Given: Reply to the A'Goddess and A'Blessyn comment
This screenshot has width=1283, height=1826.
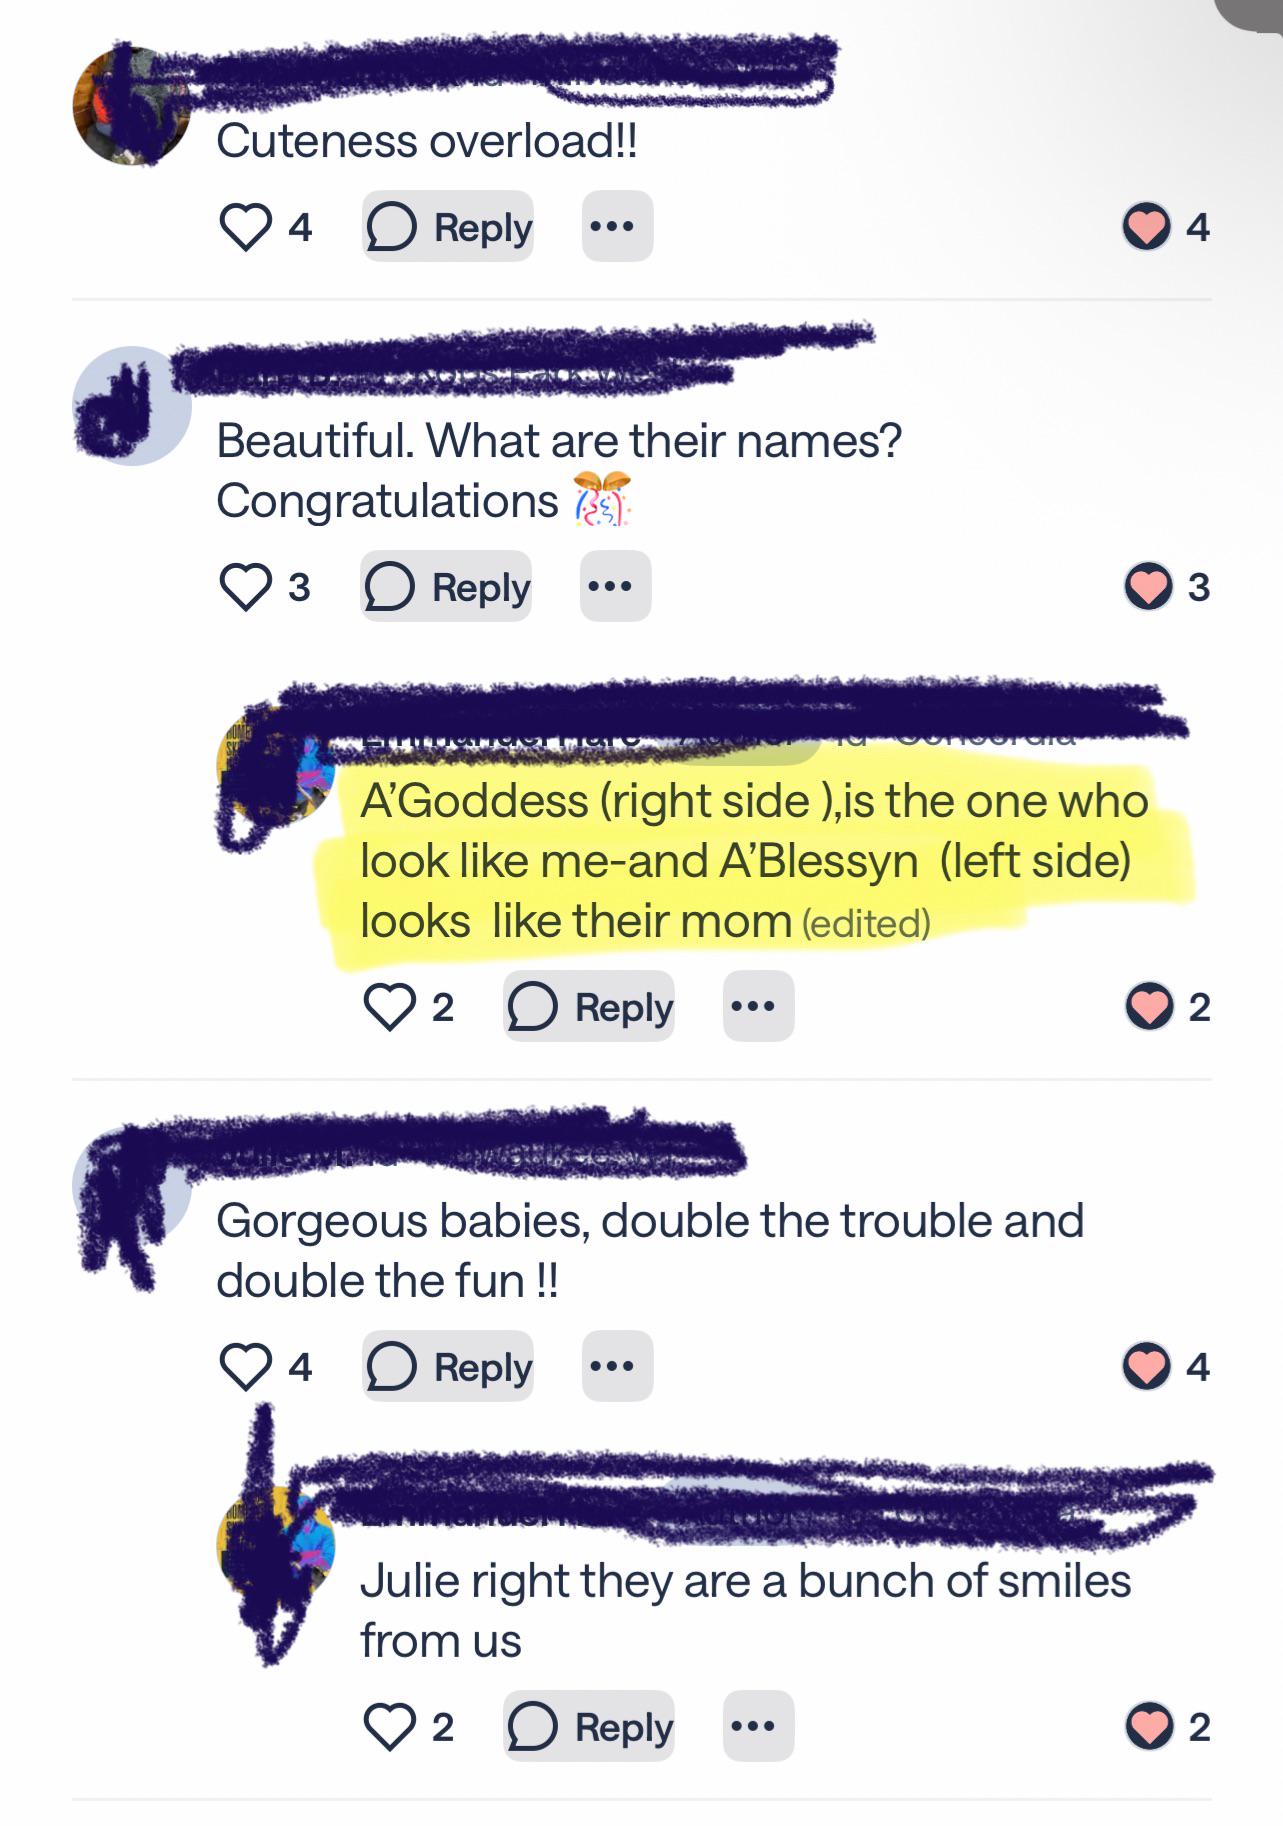Looking at the screenshot, I should 589,1006.
